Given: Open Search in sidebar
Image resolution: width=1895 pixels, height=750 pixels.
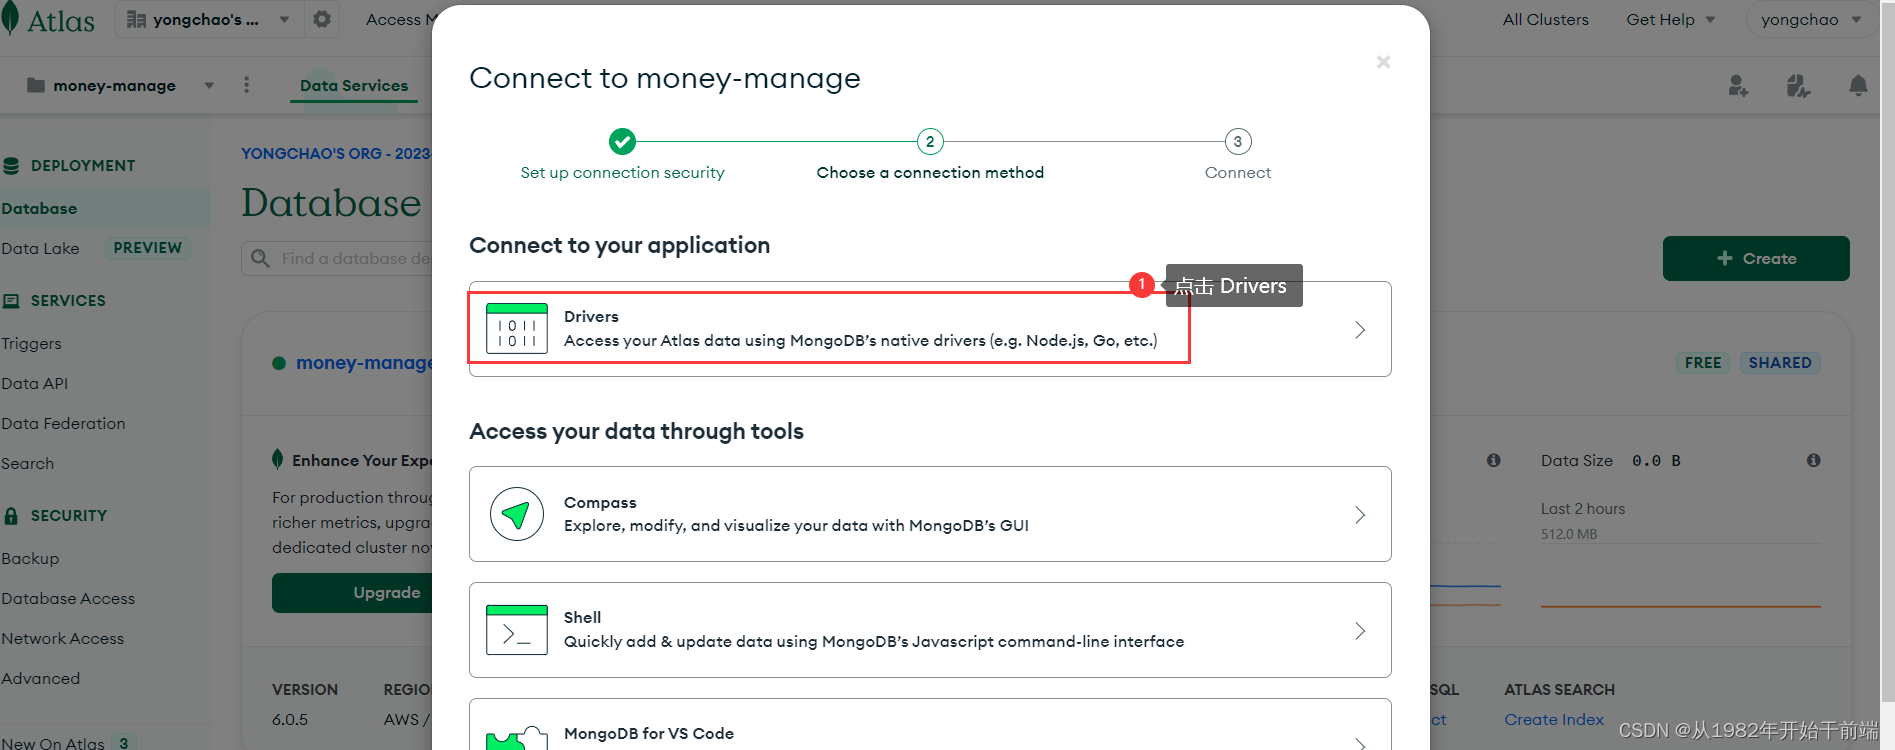Looking at the screenshot, I should click(x=27, y=463).
